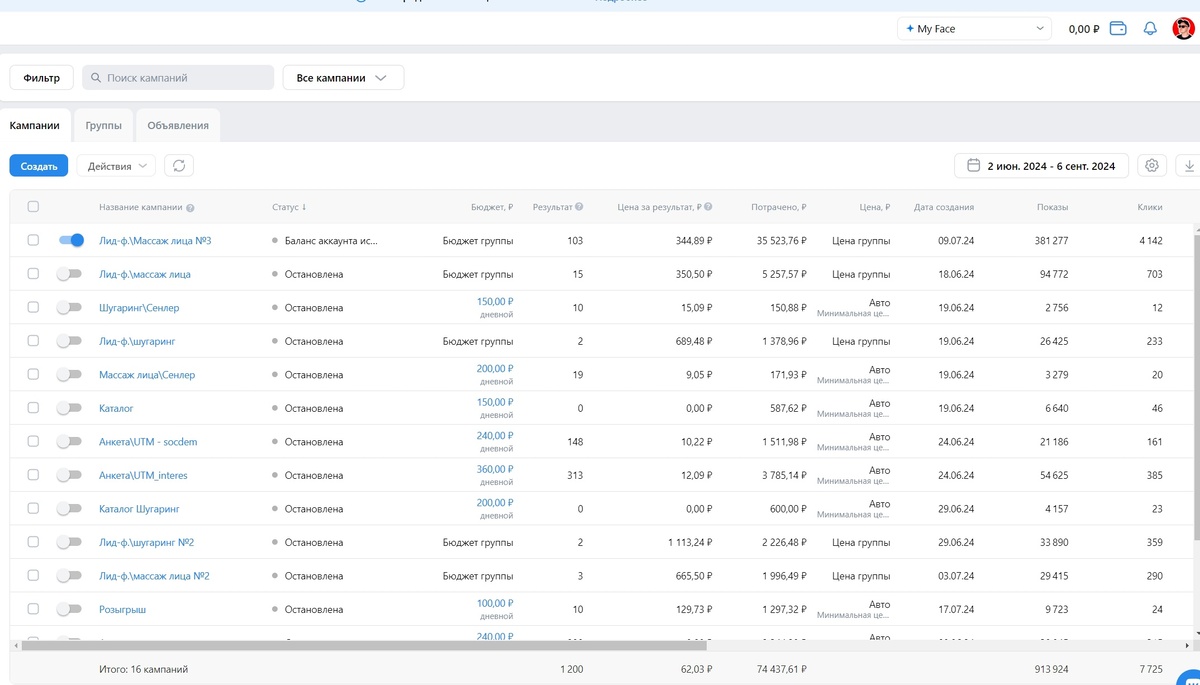Viewport: 1200px width, 685px height.
Task: Edit 150,00 ₽ budget of Шугаринг\Сенлер
Action: [495, 302]
